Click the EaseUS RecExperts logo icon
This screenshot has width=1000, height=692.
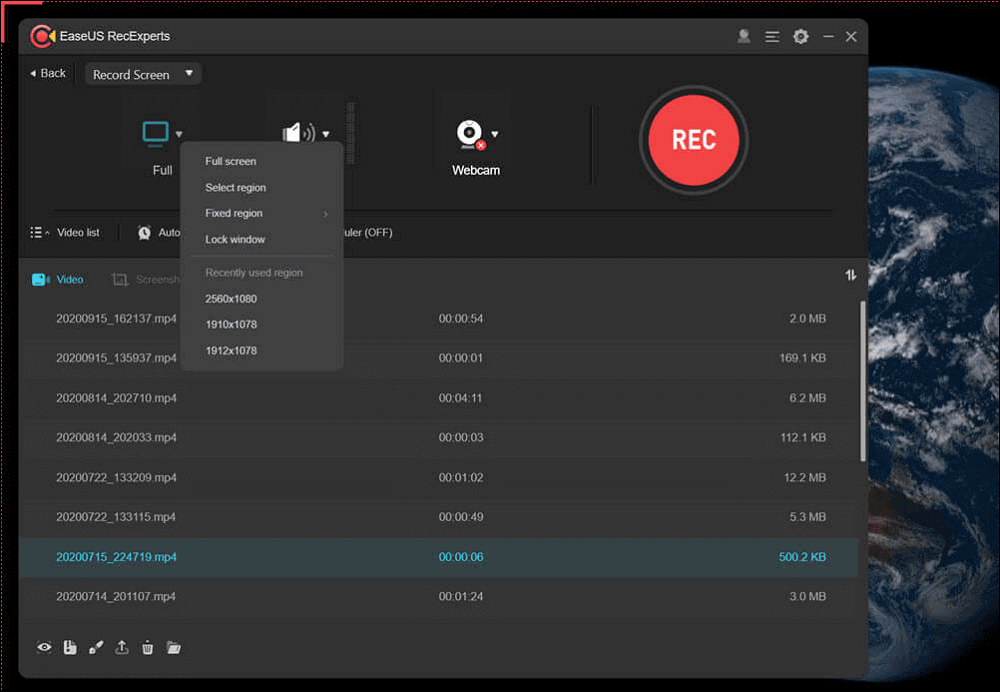(x=42, y=36)
